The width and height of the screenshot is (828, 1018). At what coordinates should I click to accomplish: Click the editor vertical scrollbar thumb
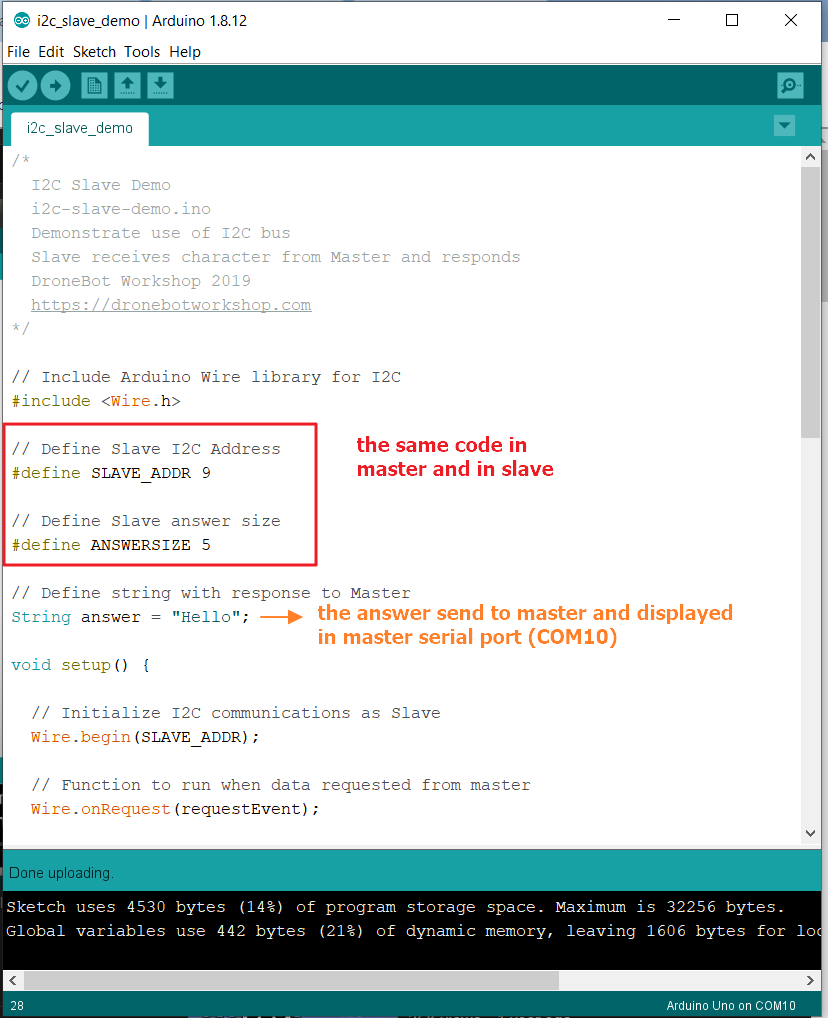pos(810,303)
